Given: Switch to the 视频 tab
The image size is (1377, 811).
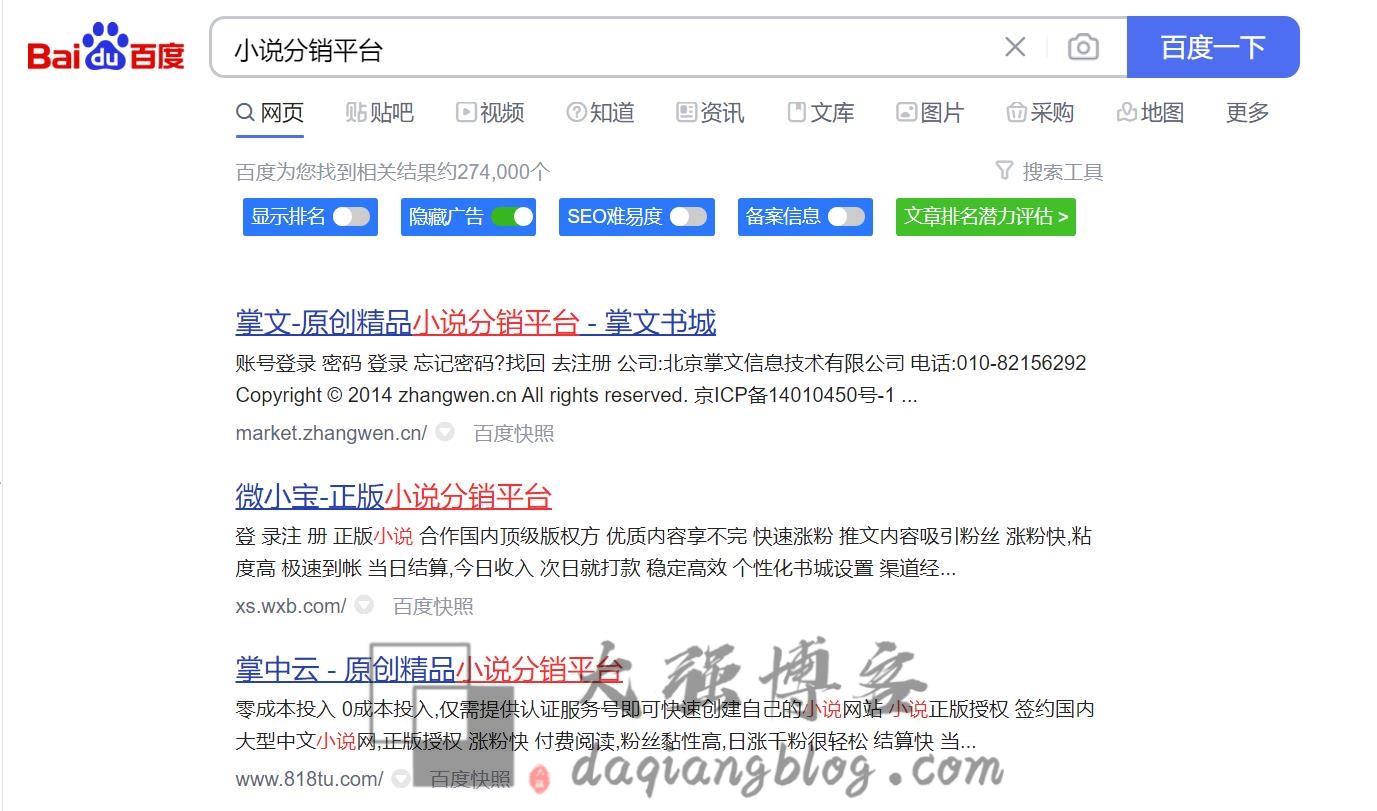Looking at the screenshot, I should [490, 113].
